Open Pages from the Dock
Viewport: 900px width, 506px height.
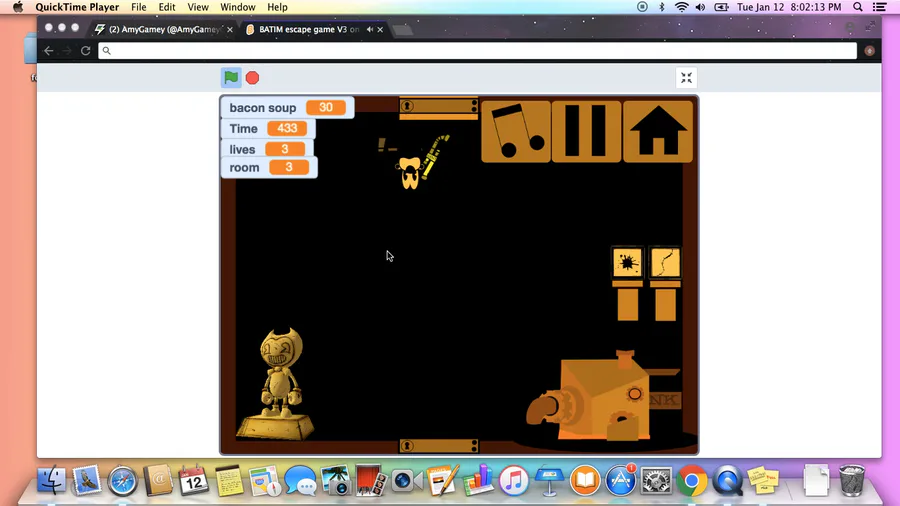pyautogui.click(x=443, y=480)
